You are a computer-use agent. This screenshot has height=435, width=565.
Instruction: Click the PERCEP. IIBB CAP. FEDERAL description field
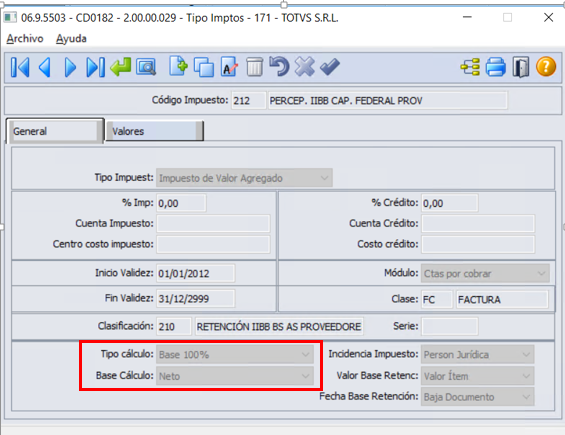coord(388,101)
